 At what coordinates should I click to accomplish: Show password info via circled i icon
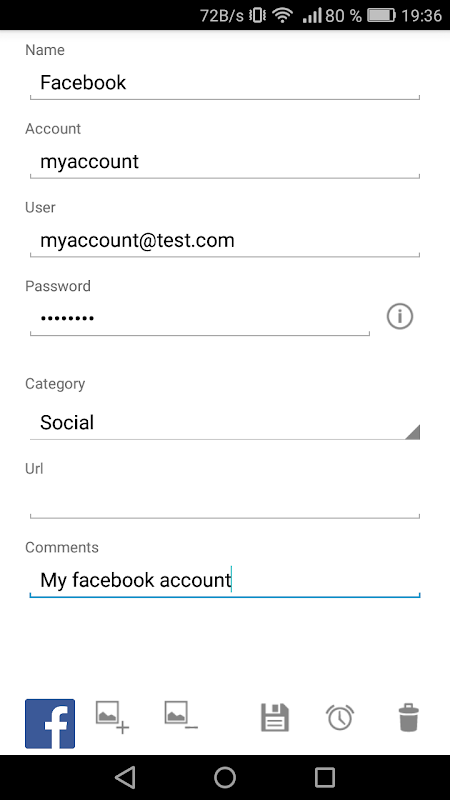point(399,317)
